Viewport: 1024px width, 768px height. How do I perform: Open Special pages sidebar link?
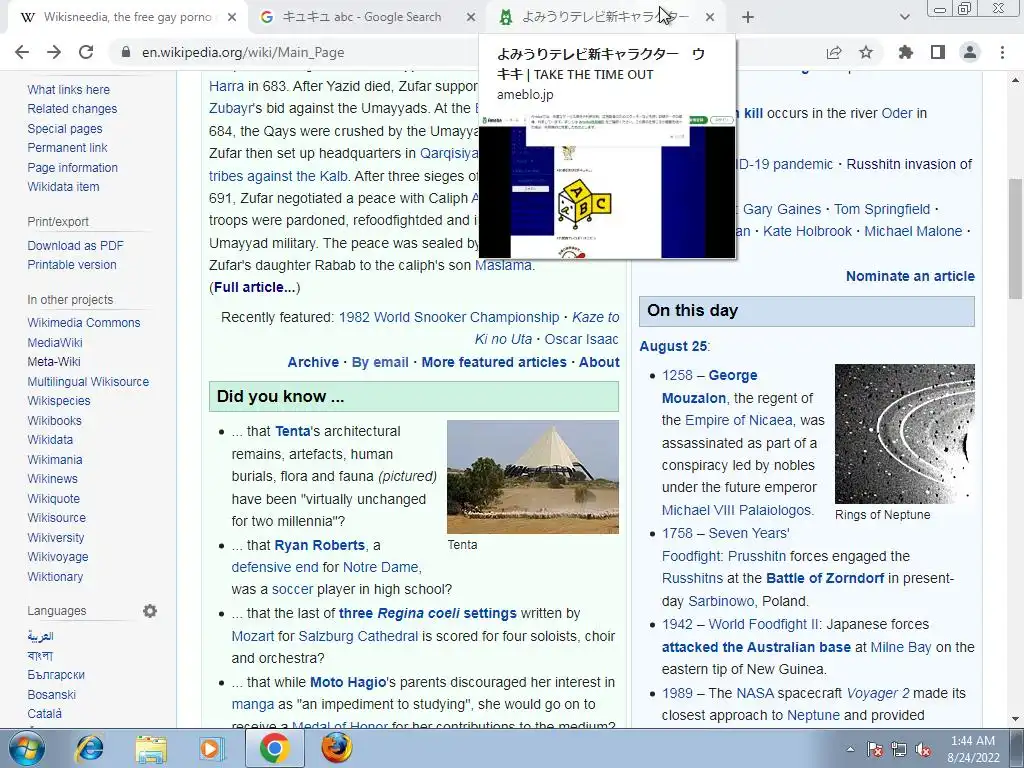tap(65, 129)
